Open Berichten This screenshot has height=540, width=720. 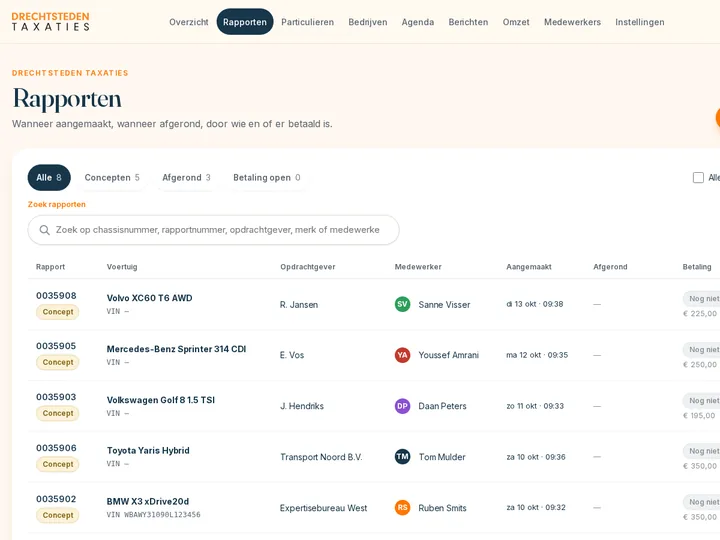(468, 22)
